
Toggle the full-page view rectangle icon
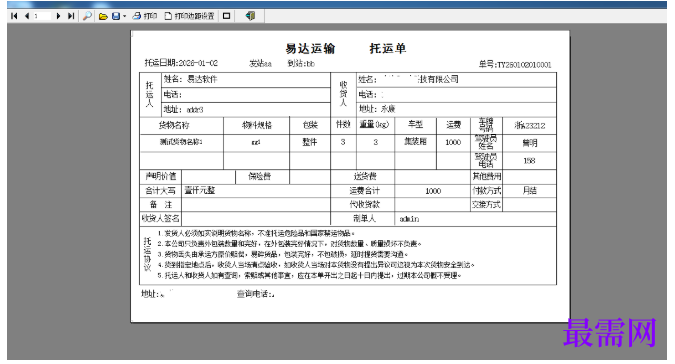(x=226, y=16)
